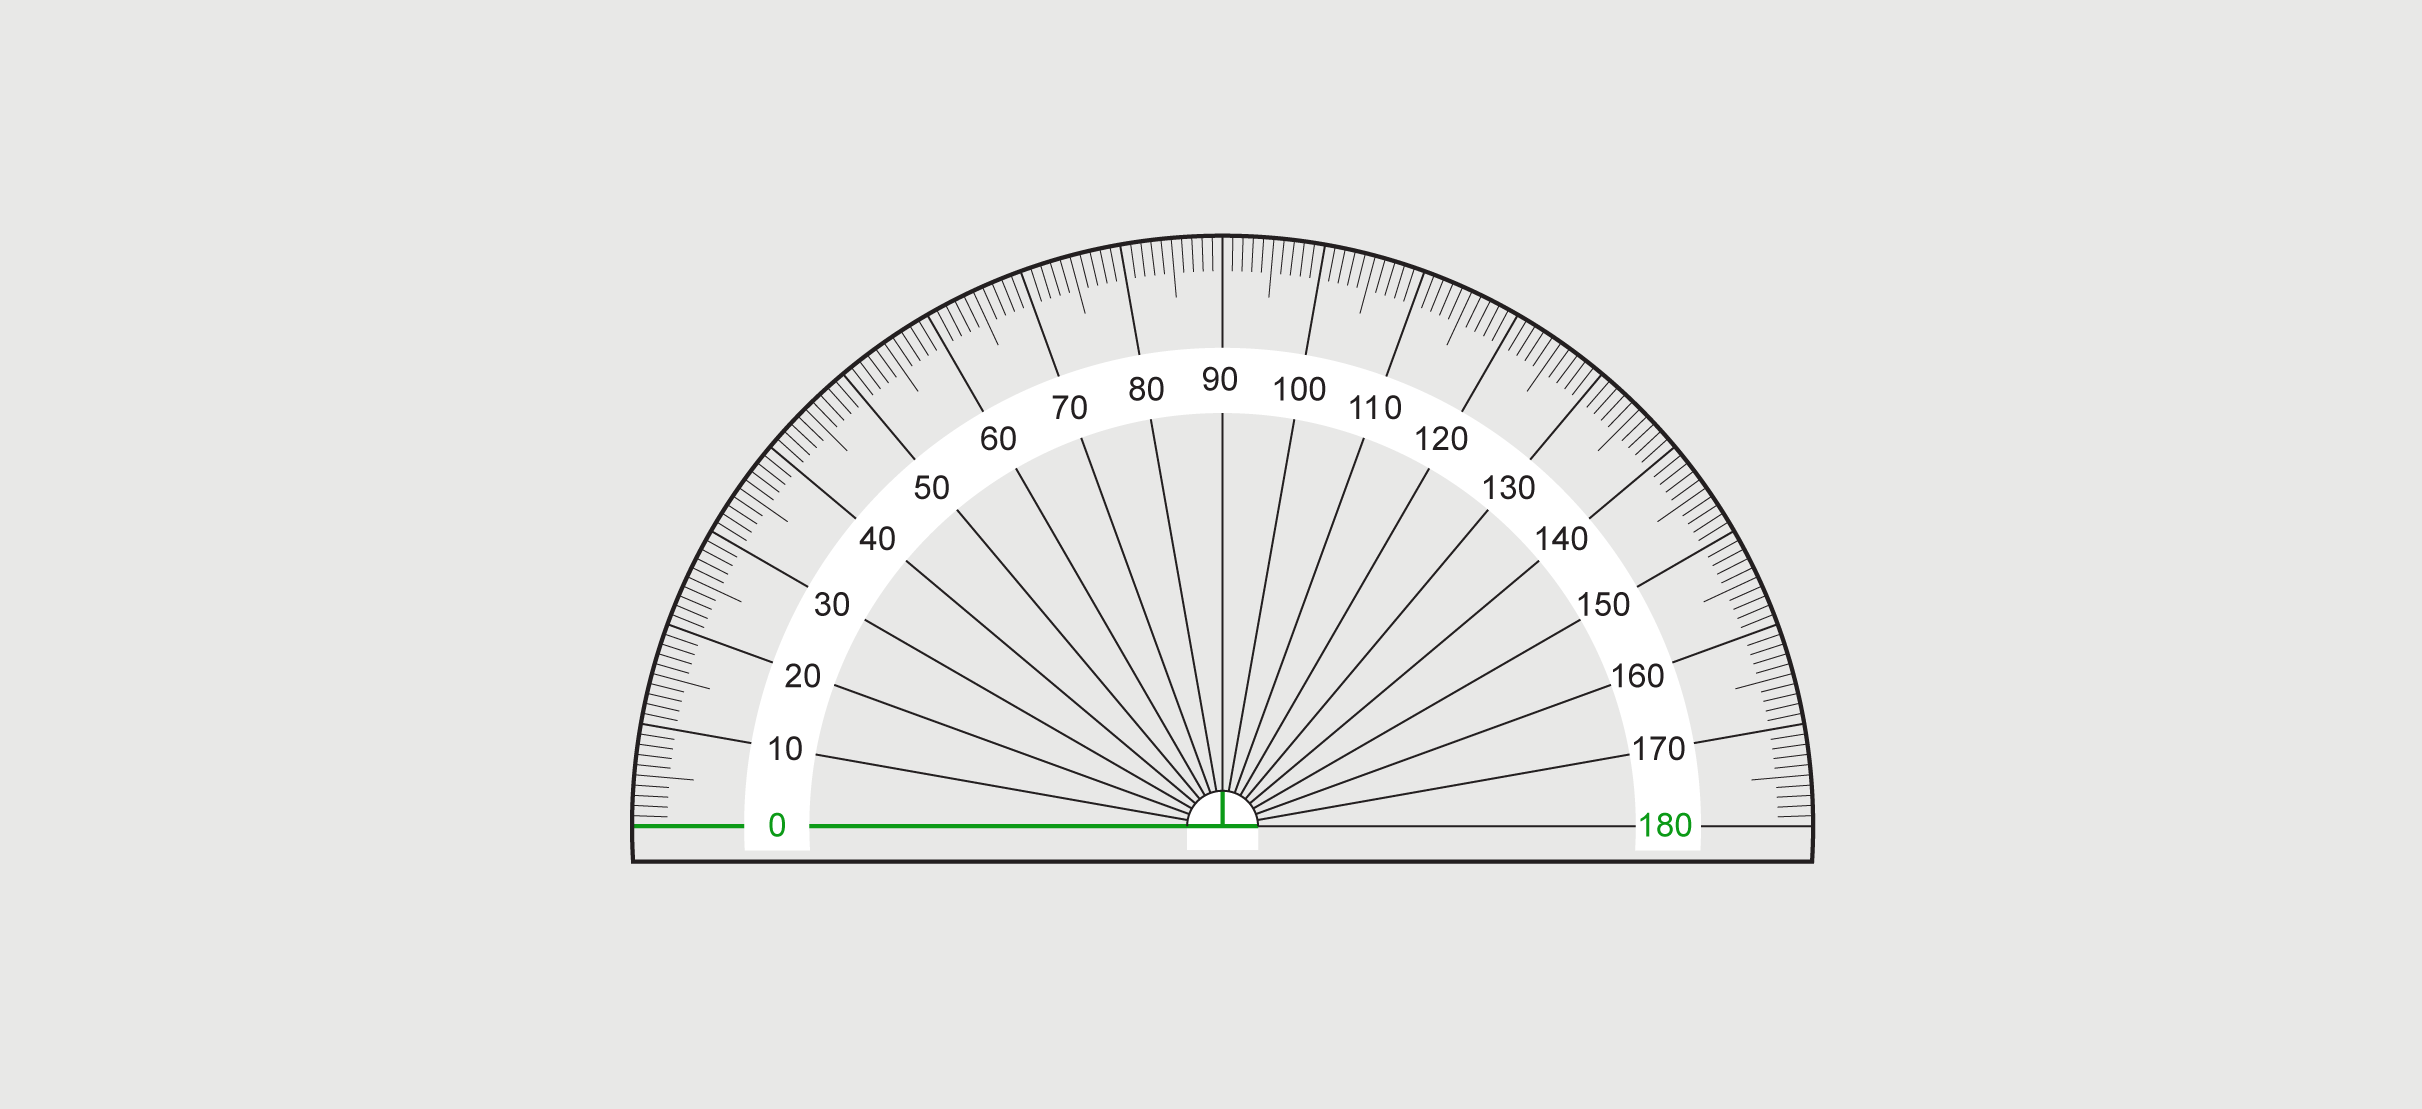Image resolution: width=2422 pixels, height=1109 pixels.
Task: Click the green 180 degree label
Action: click(1665, 825)
